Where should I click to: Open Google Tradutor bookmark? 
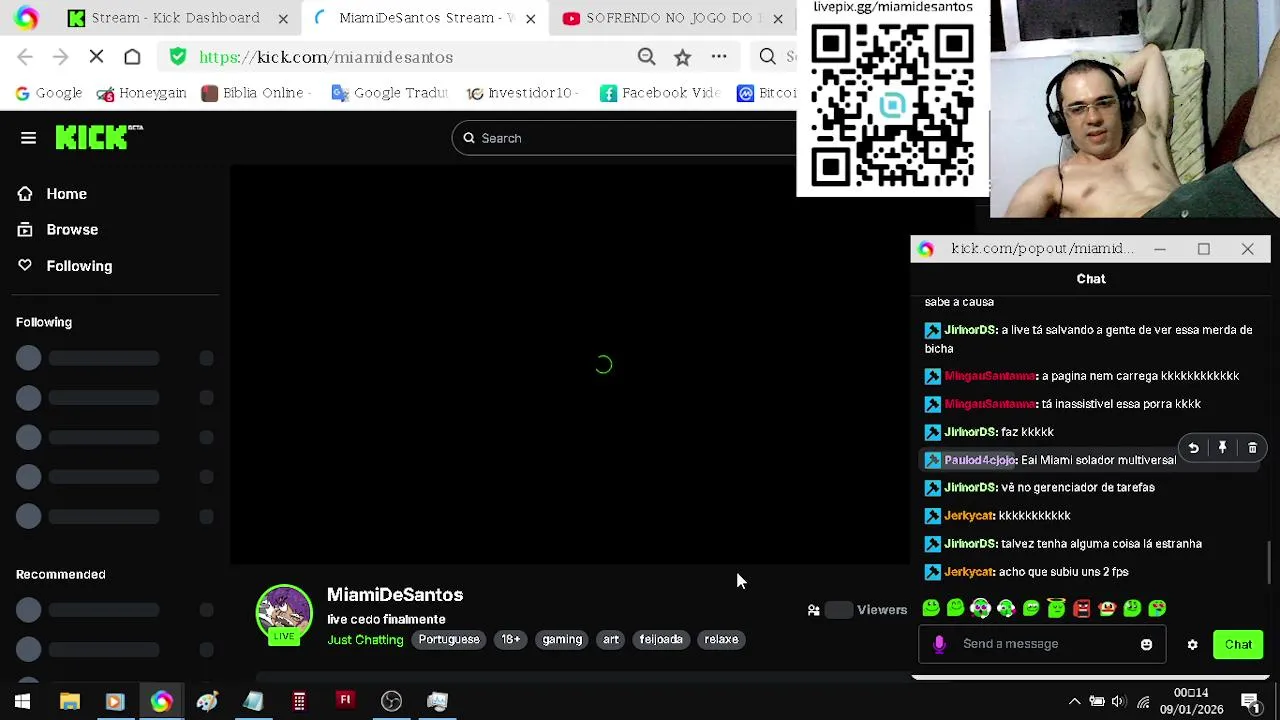(389, 93)
